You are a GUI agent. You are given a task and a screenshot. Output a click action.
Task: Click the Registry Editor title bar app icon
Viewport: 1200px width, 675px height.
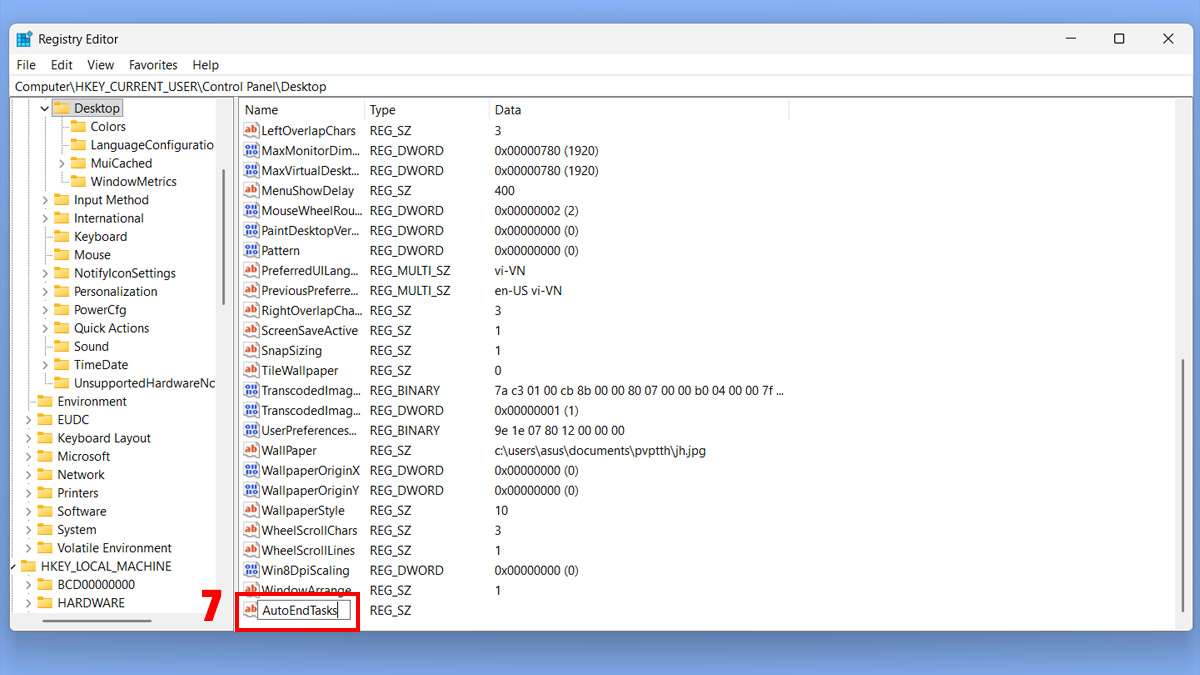25,39
